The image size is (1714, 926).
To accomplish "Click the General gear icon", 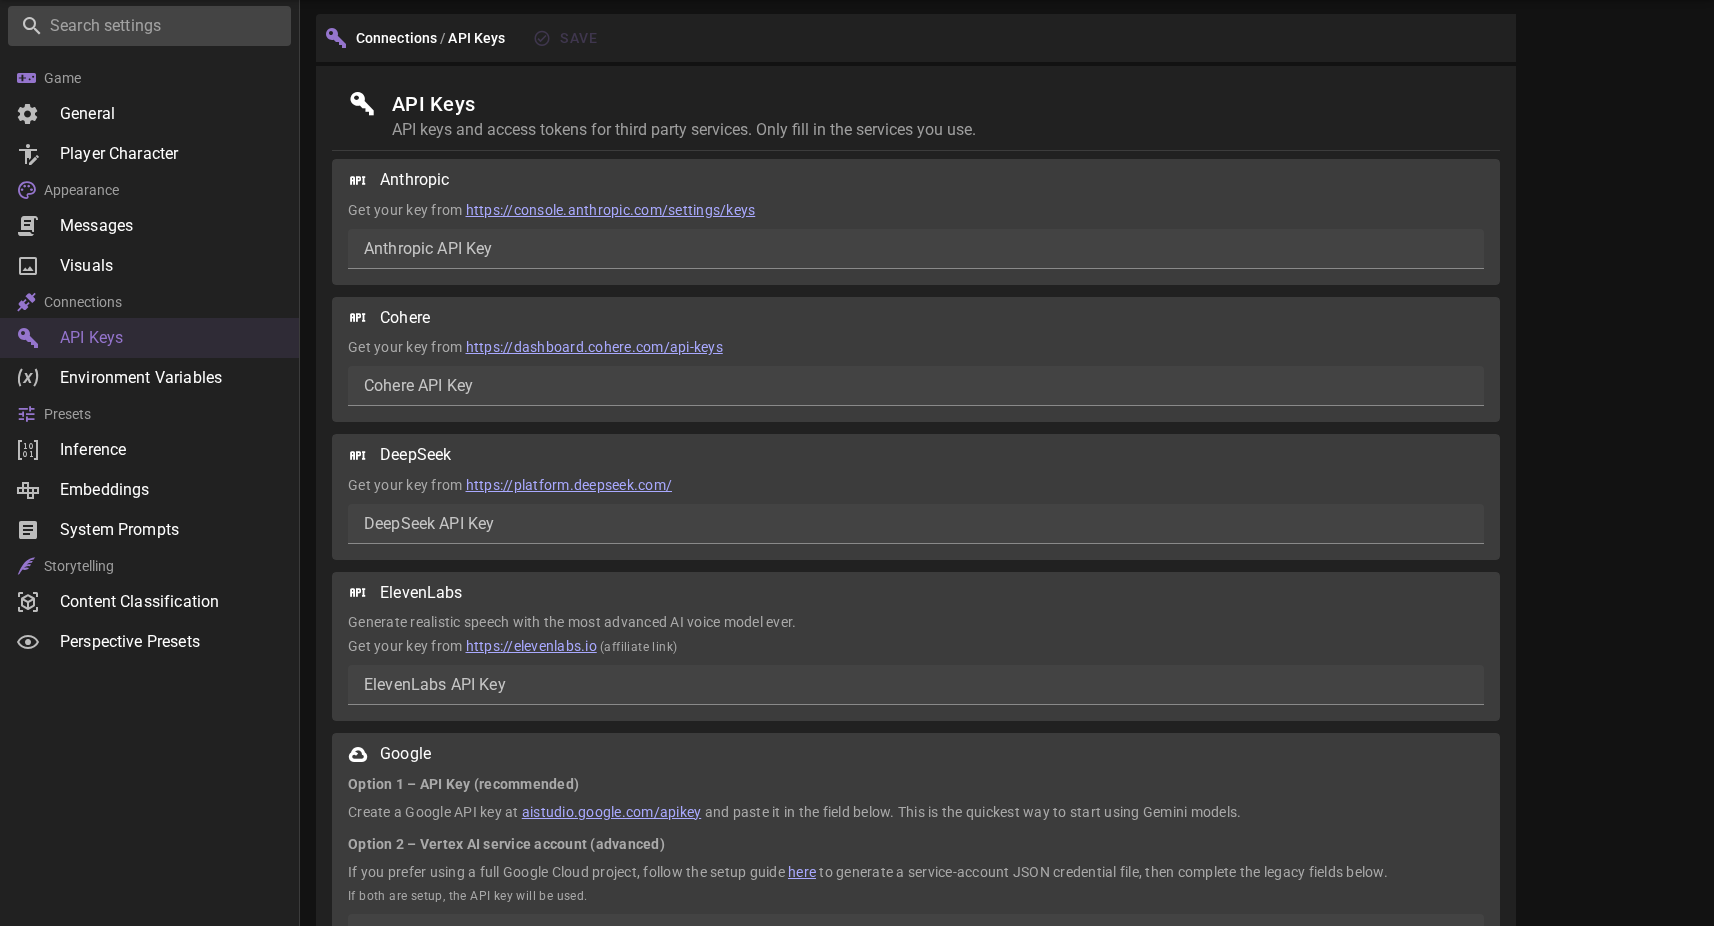I will [x=28, y=114].
